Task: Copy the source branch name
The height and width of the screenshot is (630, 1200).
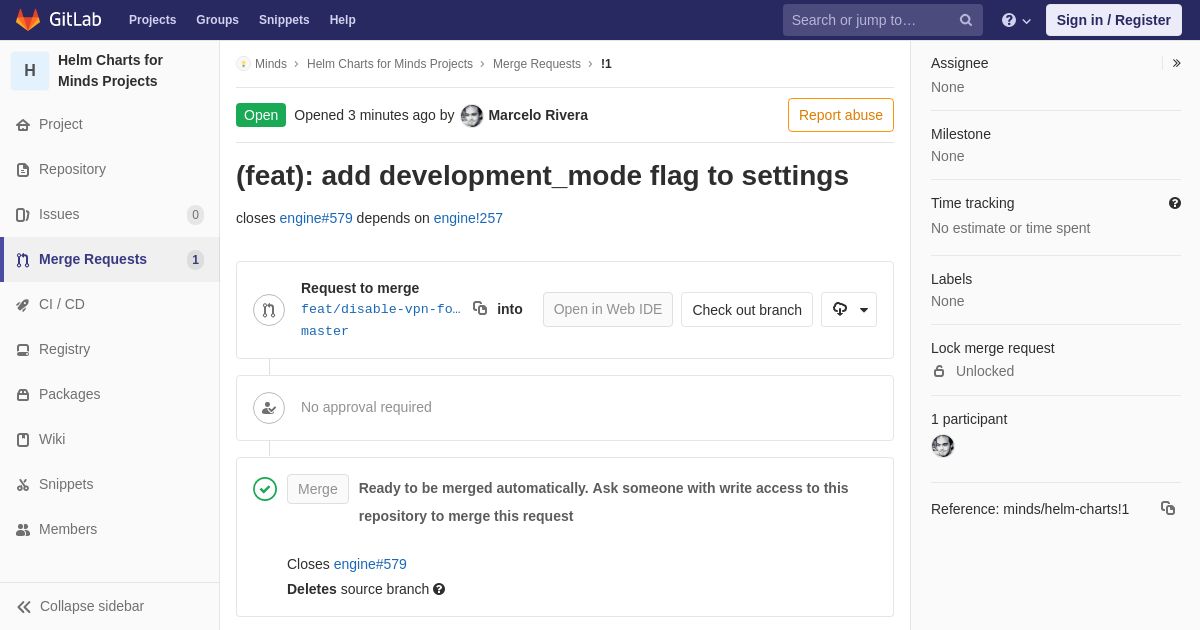Action: pos(480,309)
